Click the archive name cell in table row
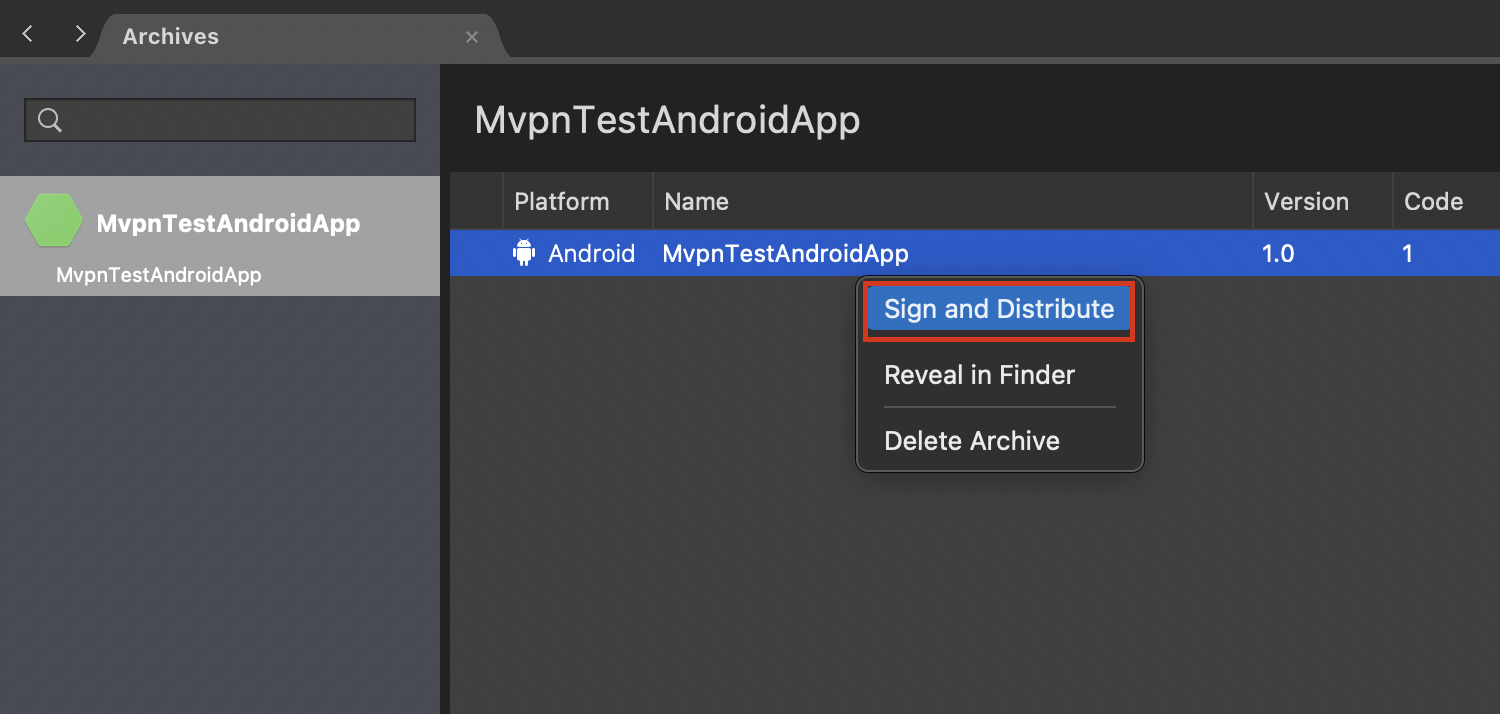 point(786,253)
